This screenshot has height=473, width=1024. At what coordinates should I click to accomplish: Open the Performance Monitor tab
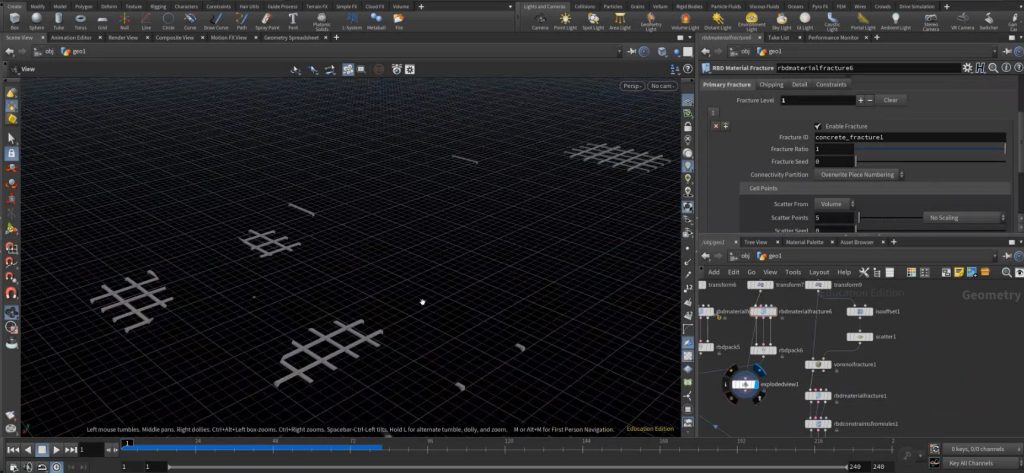tap(833, 37)
